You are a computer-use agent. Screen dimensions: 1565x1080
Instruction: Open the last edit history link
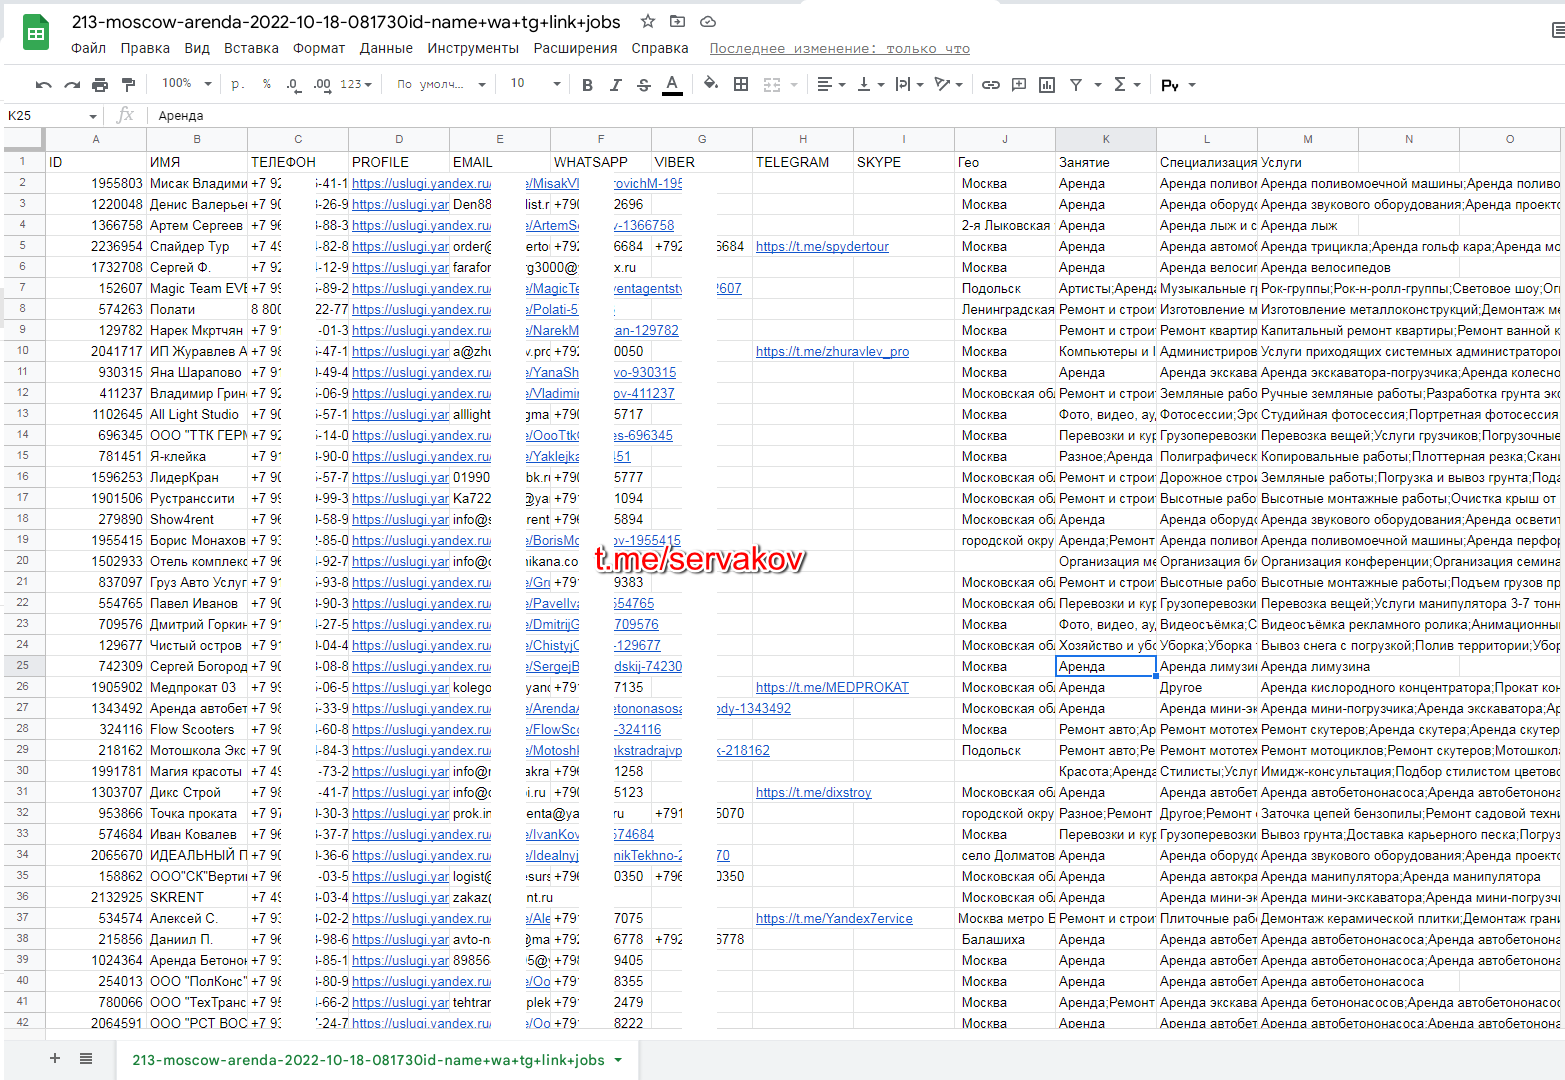(839, 48)
